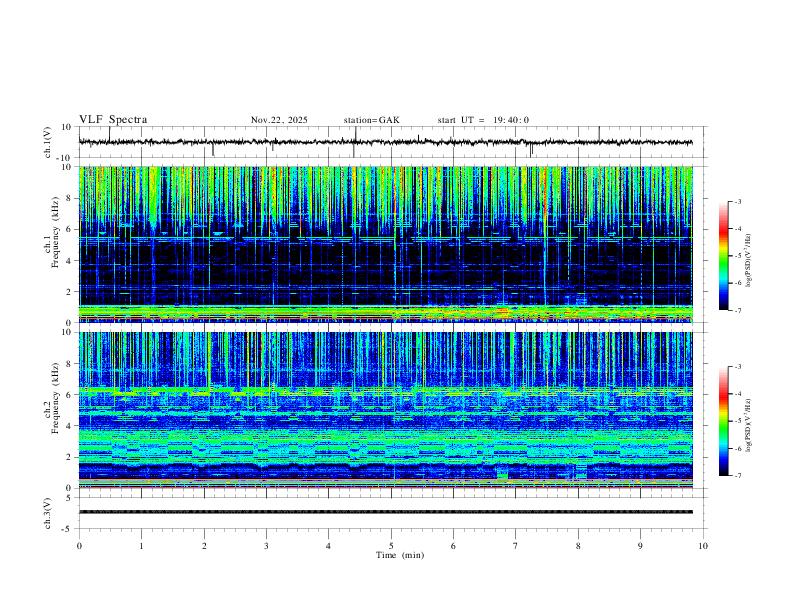Viewport: 792px width, 612px height.
Task: Select the "start UT = 19:40:0" text
Action: 483,120
